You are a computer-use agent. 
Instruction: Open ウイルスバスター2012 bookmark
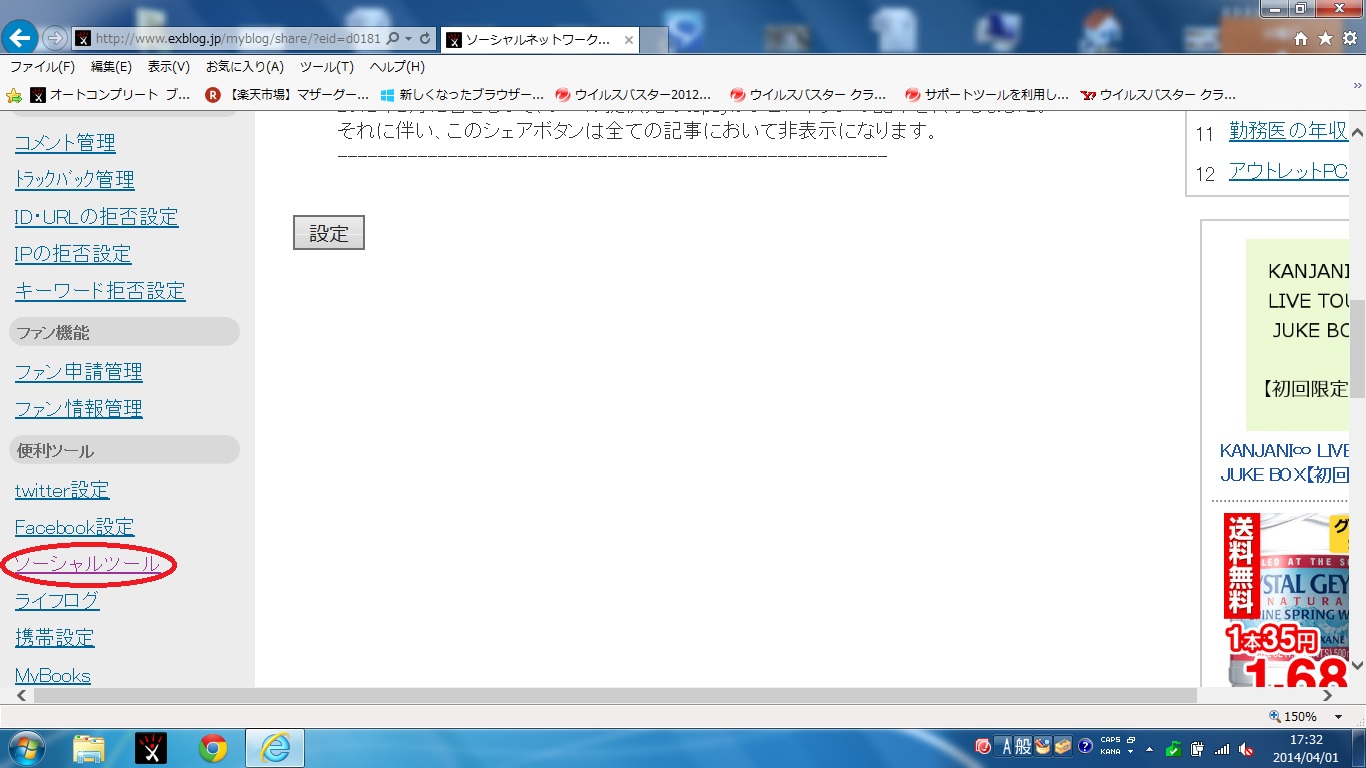click(634, 95)
